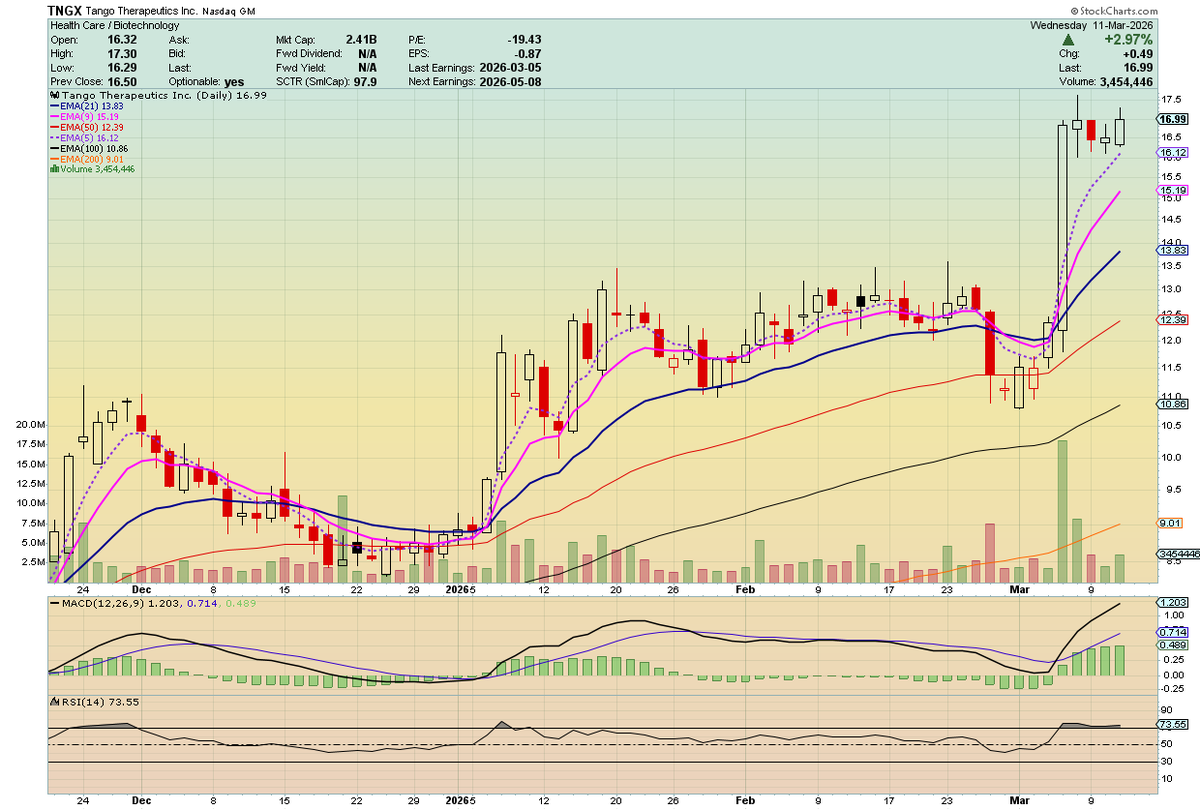Viewport: 1200px width, 810px height.
Task: Select the EMA(9) magenta line legend marker
Action: coord(56,116)
